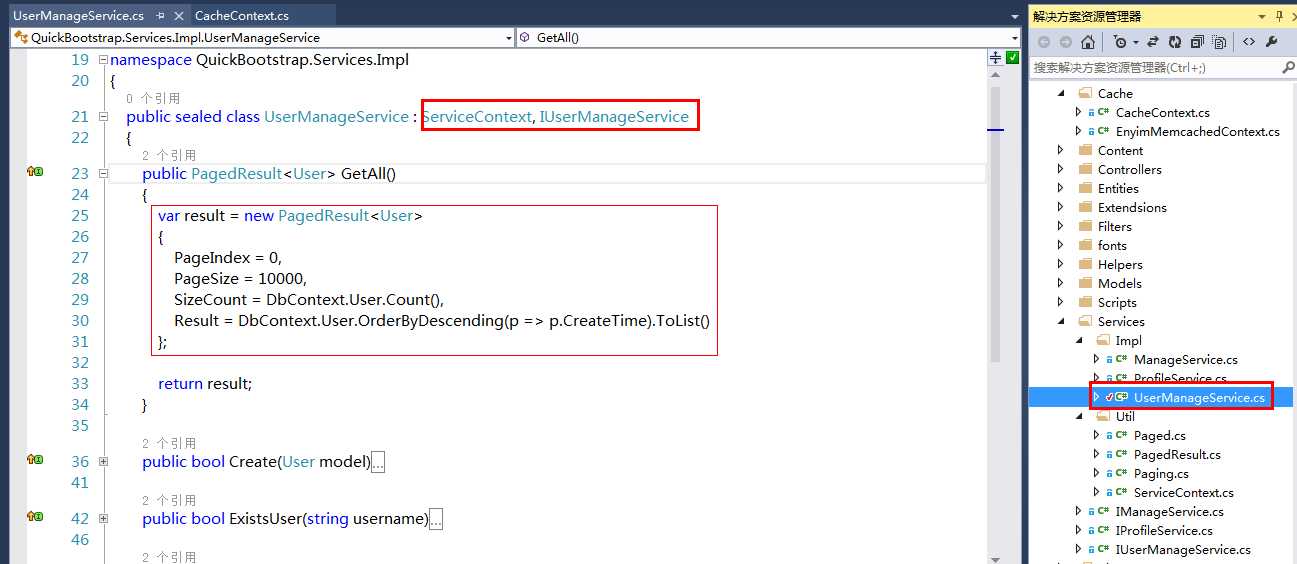
Task: Select the fonts folder
Action: pos(1112,245)
